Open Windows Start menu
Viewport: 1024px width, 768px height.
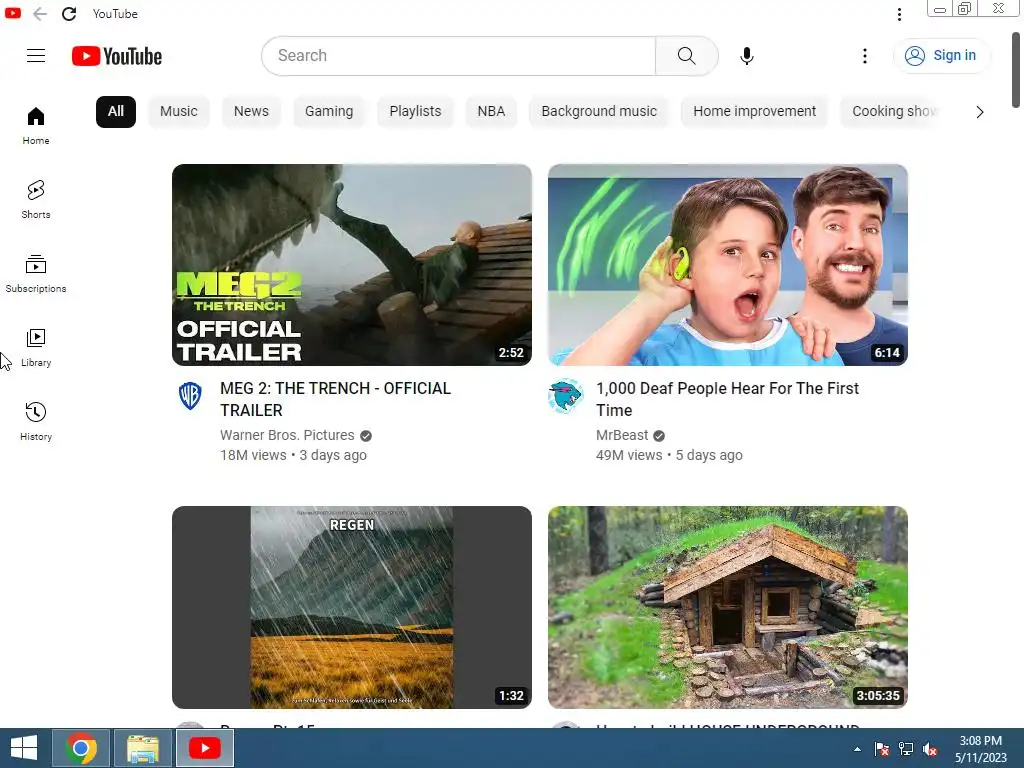[24, 748]
